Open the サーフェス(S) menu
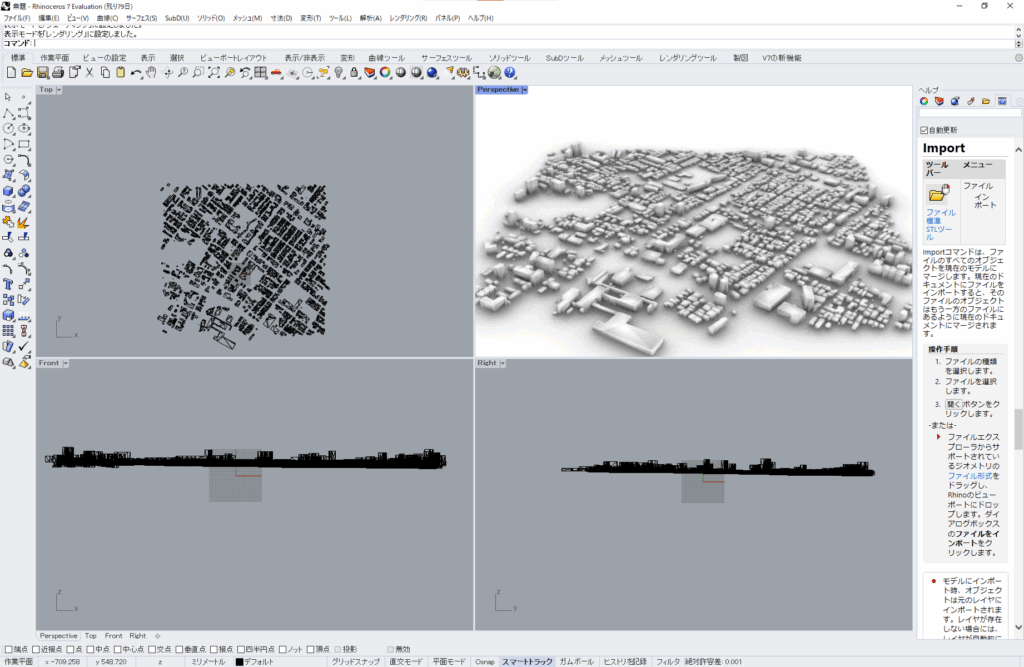 pyautogui.click(x=141, y=18)
